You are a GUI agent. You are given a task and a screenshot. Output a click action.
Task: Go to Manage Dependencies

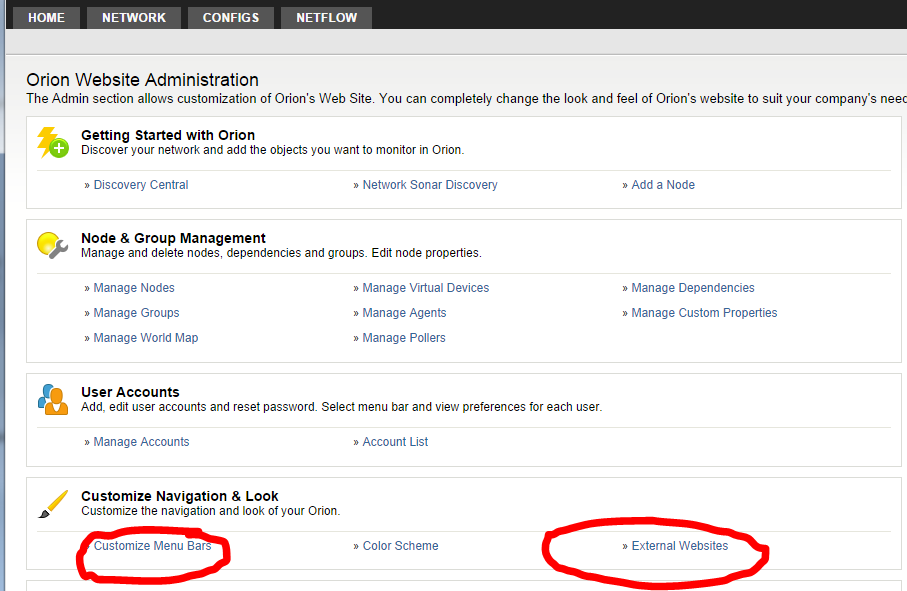[x=693, y=287]
